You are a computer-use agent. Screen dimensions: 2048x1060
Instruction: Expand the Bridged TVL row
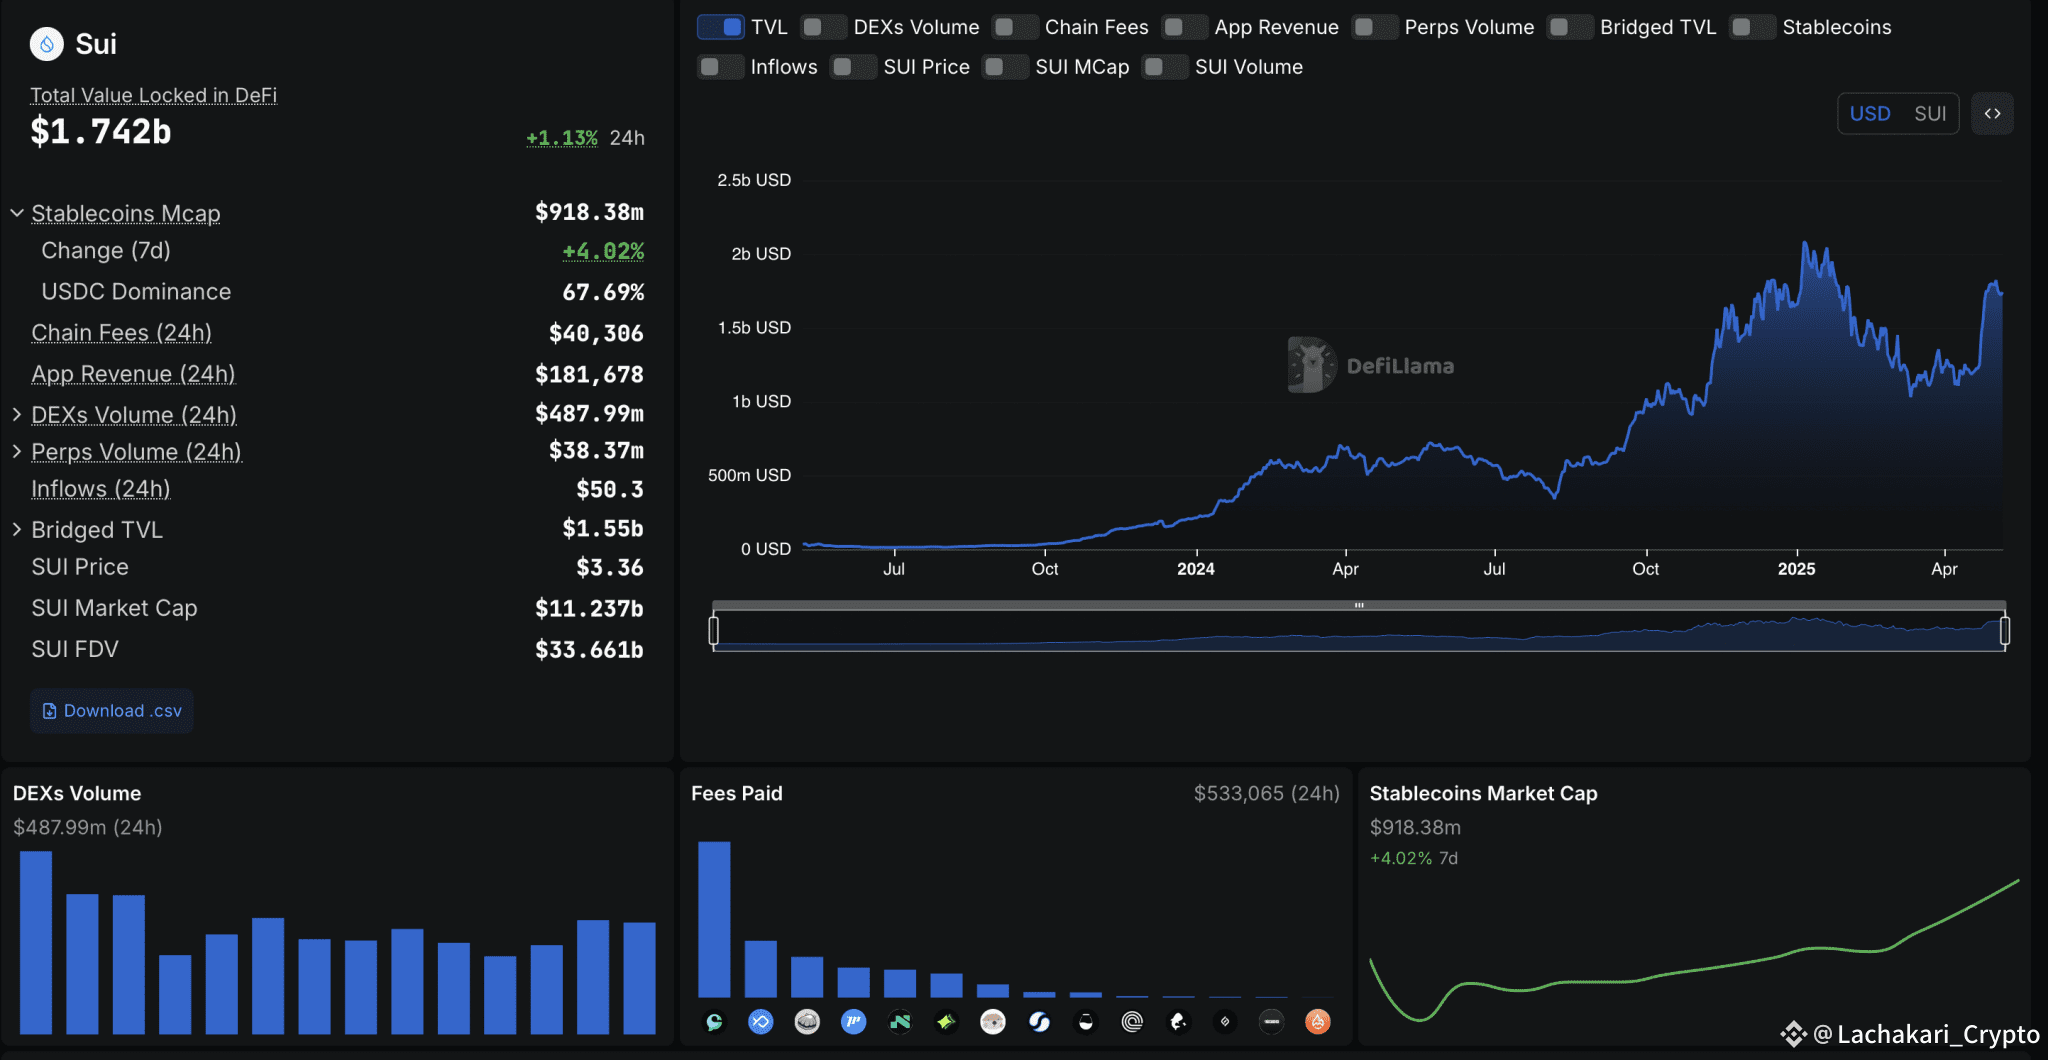point(17,530)
